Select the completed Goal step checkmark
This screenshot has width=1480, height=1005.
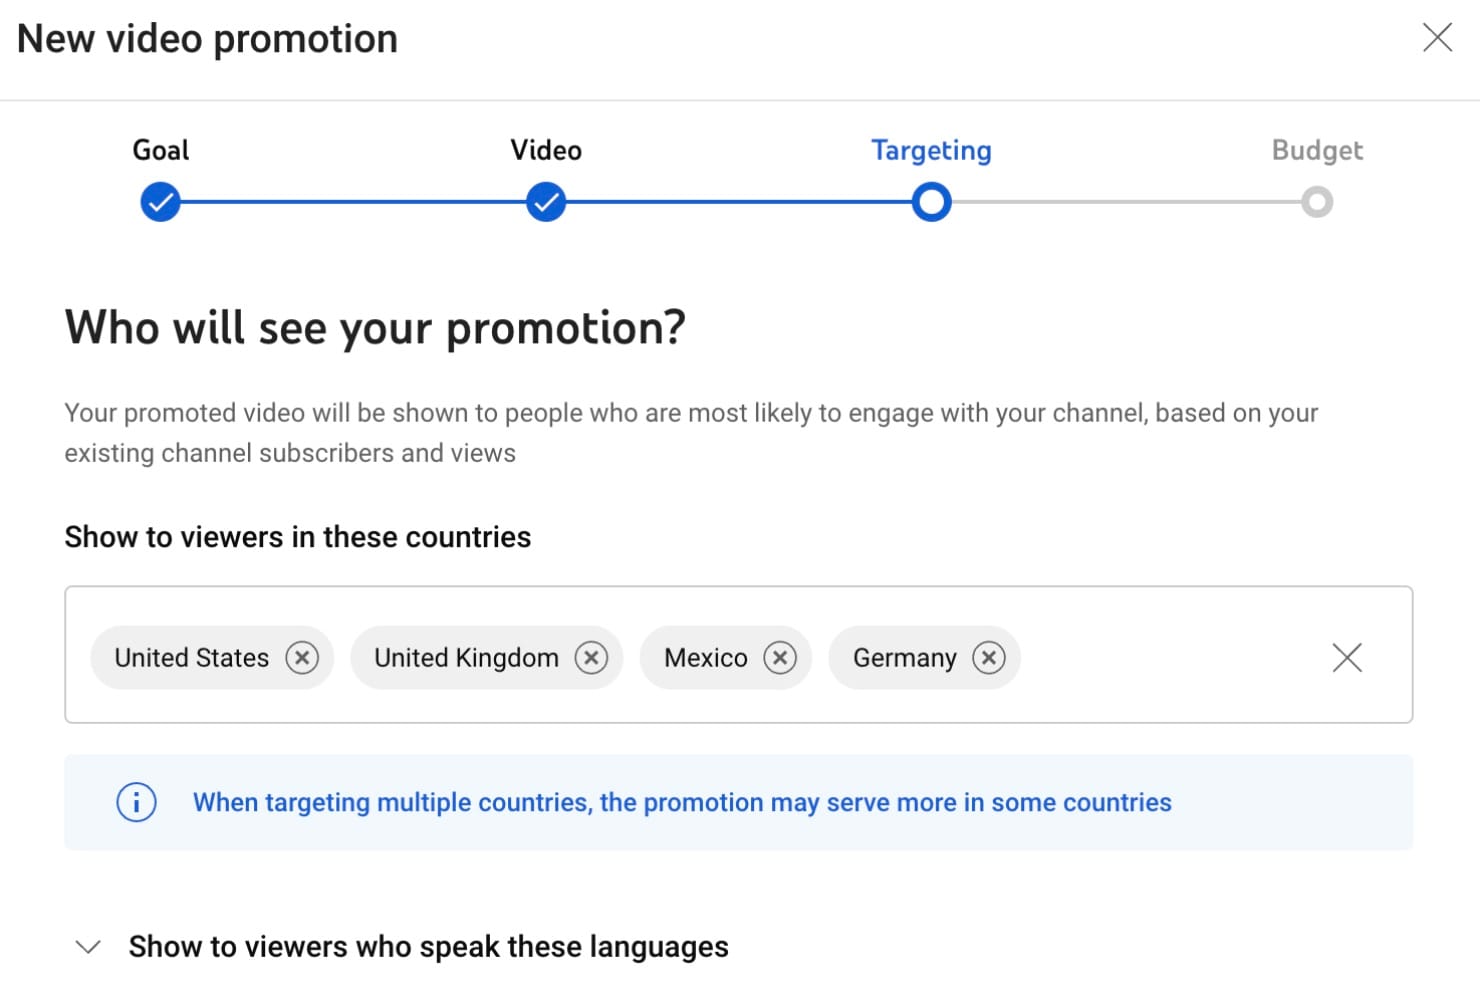160,202
